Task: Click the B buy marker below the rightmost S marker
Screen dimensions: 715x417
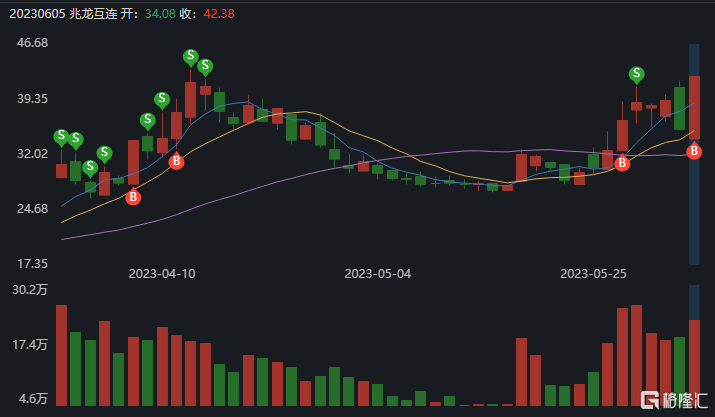Action: pos(622,162)
